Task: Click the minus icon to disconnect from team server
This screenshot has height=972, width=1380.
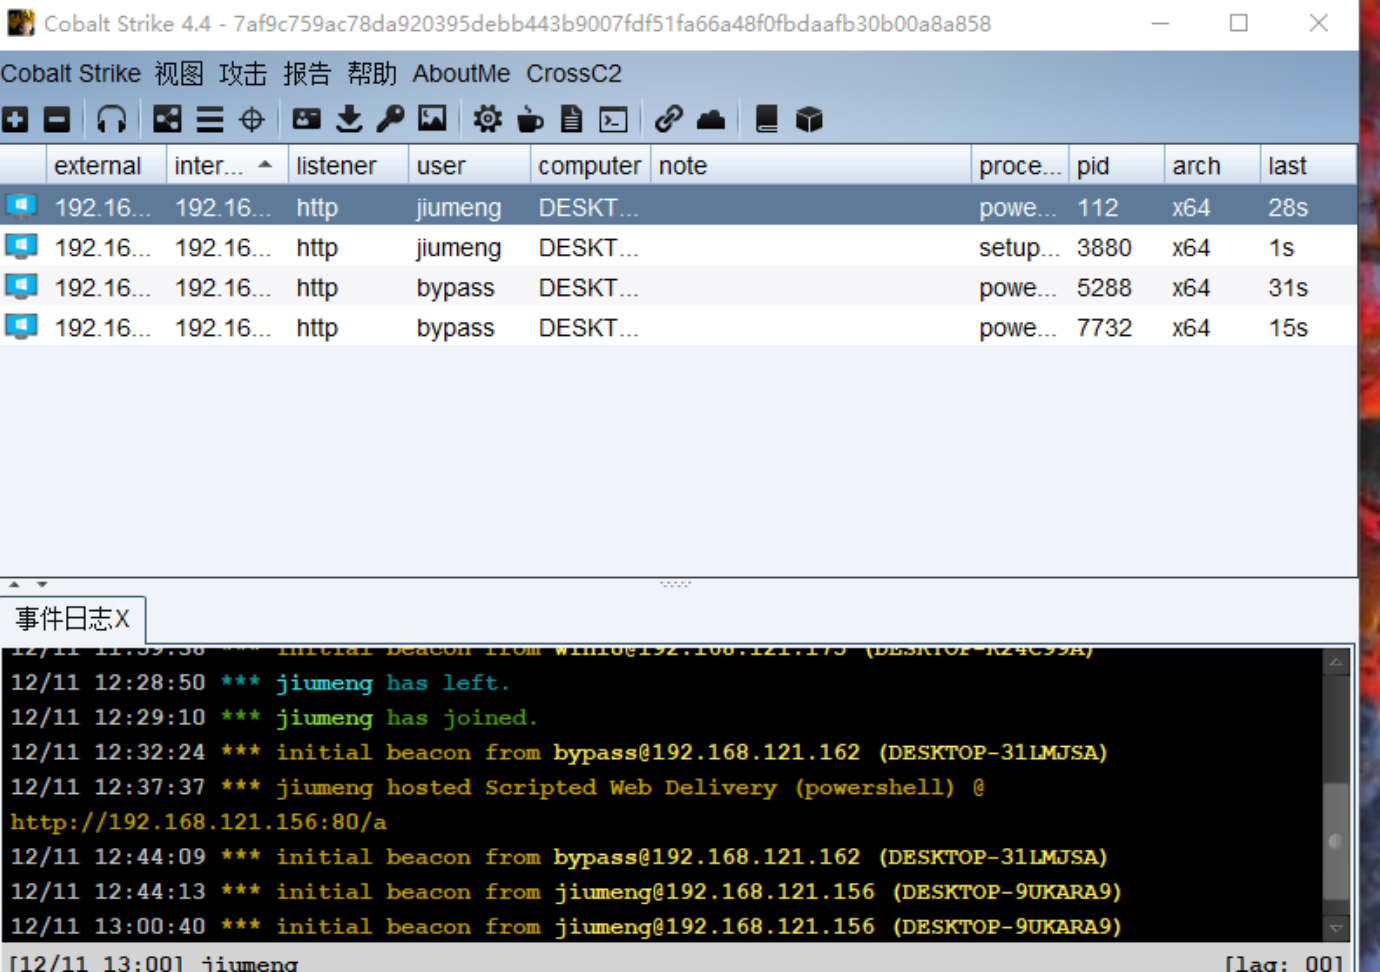Action: (57, 120)
